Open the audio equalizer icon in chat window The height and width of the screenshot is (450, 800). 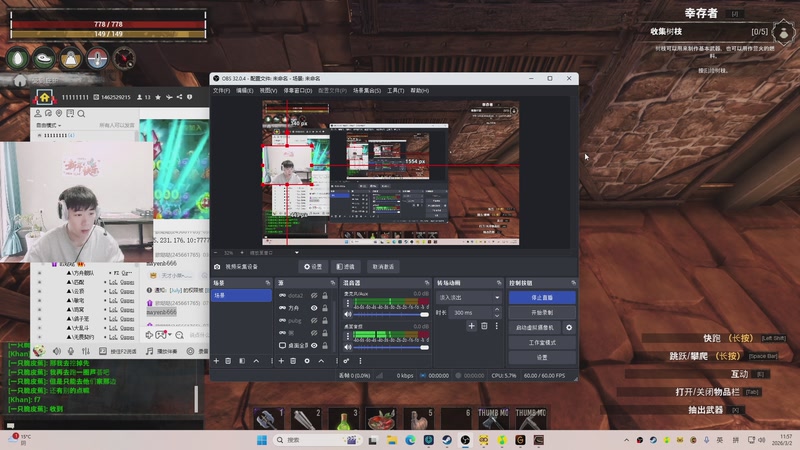(86, 352)
